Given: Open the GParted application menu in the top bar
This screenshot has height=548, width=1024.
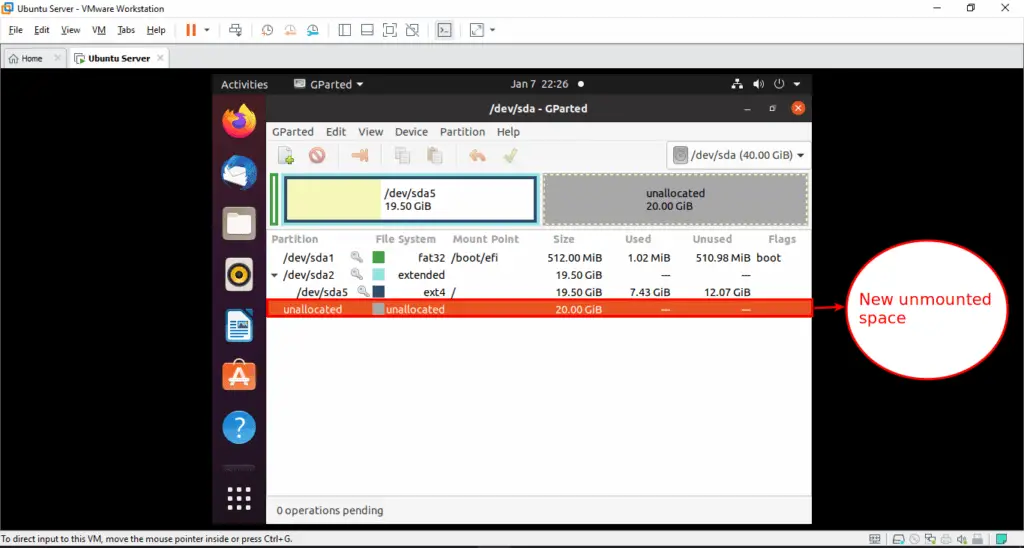Looking at the screenshot, I should tap(328, 84).
